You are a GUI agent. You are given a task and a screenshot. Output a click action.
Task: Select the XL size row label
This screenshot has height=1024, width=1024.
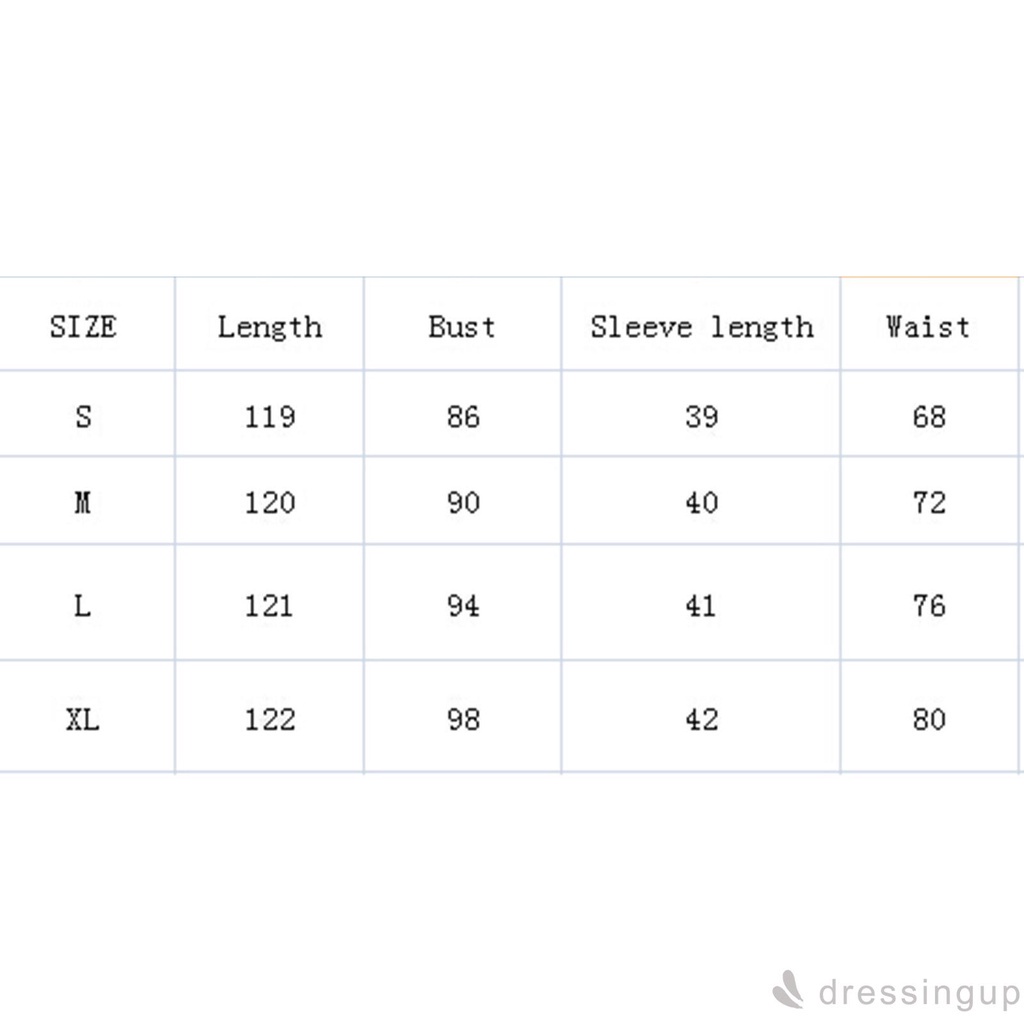pyautogui.click(x=83, y=719)
